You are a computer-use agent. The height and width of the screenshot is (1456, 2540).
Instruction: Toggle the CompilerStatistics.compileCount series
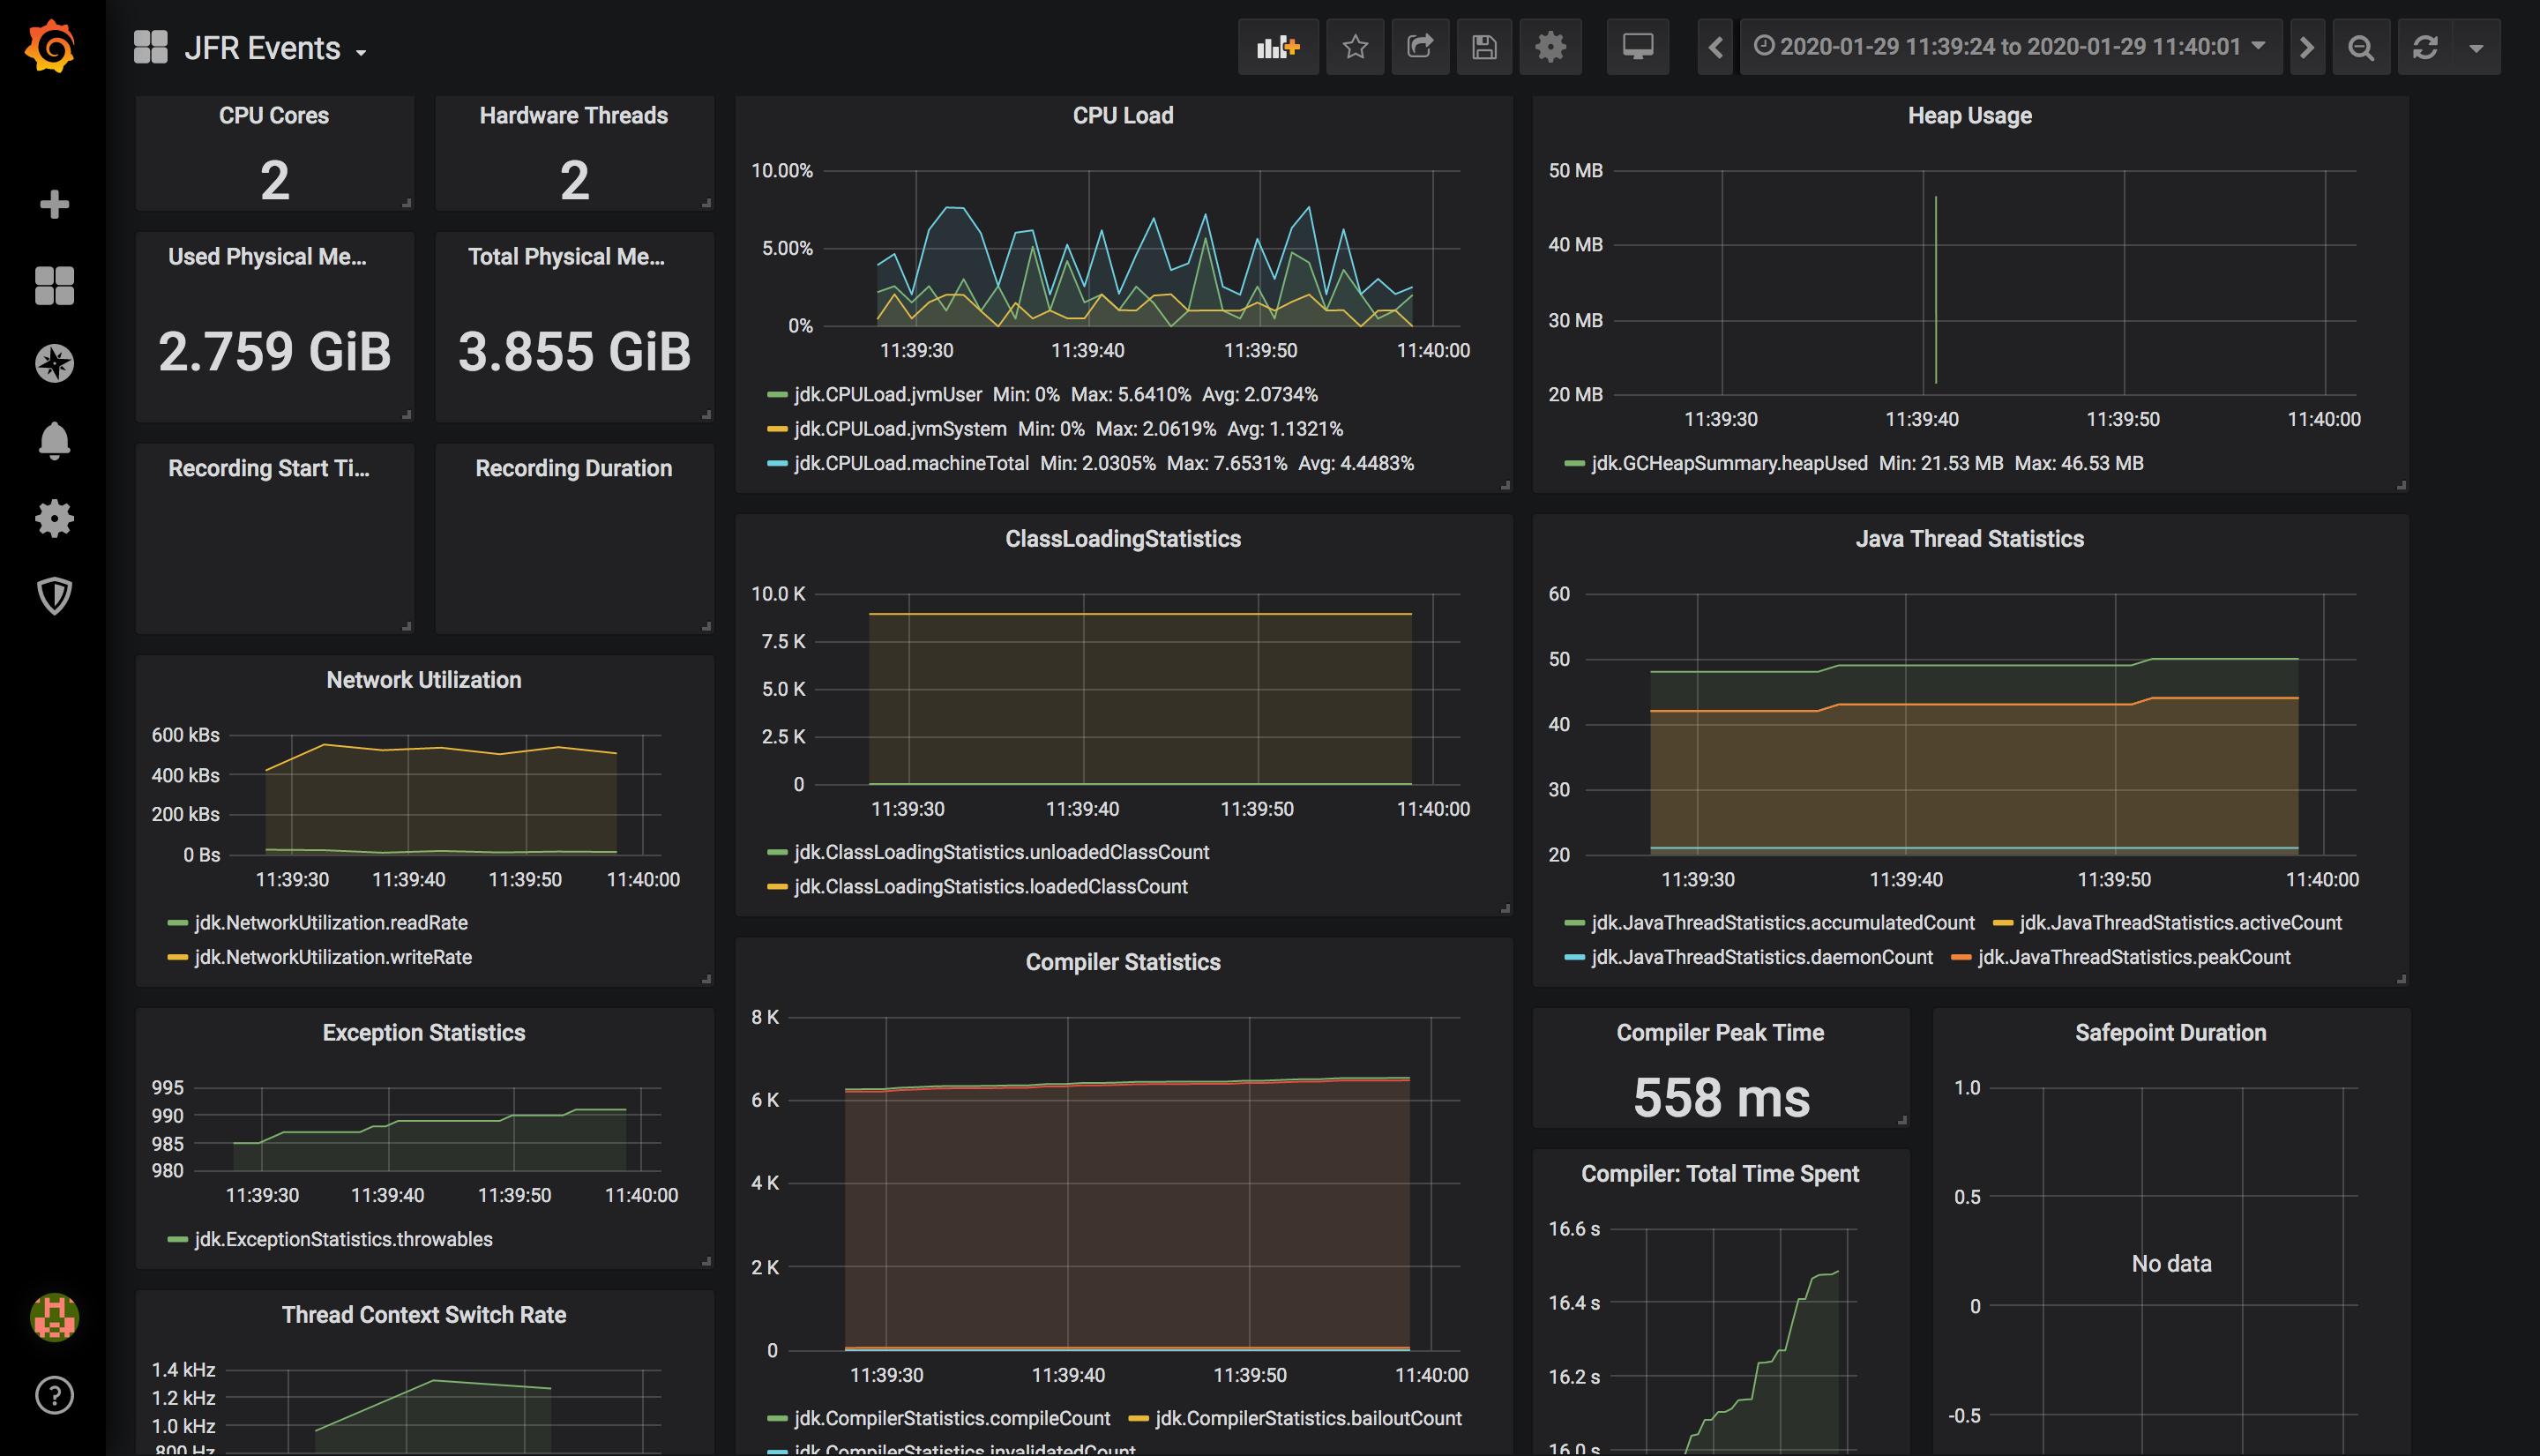coord(952,1418)
